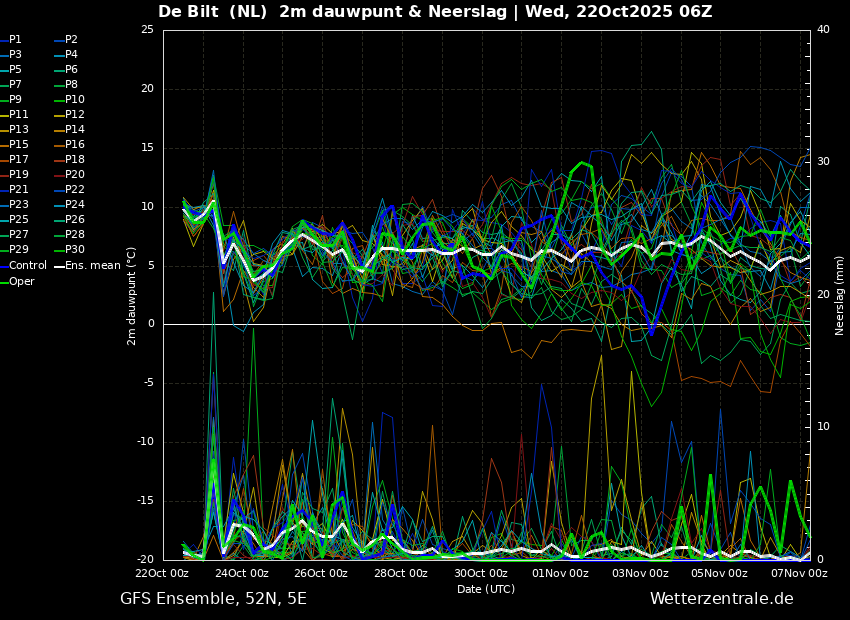
Task: Select the Ens. mean legend entry
Action: (x=92, y=265)
